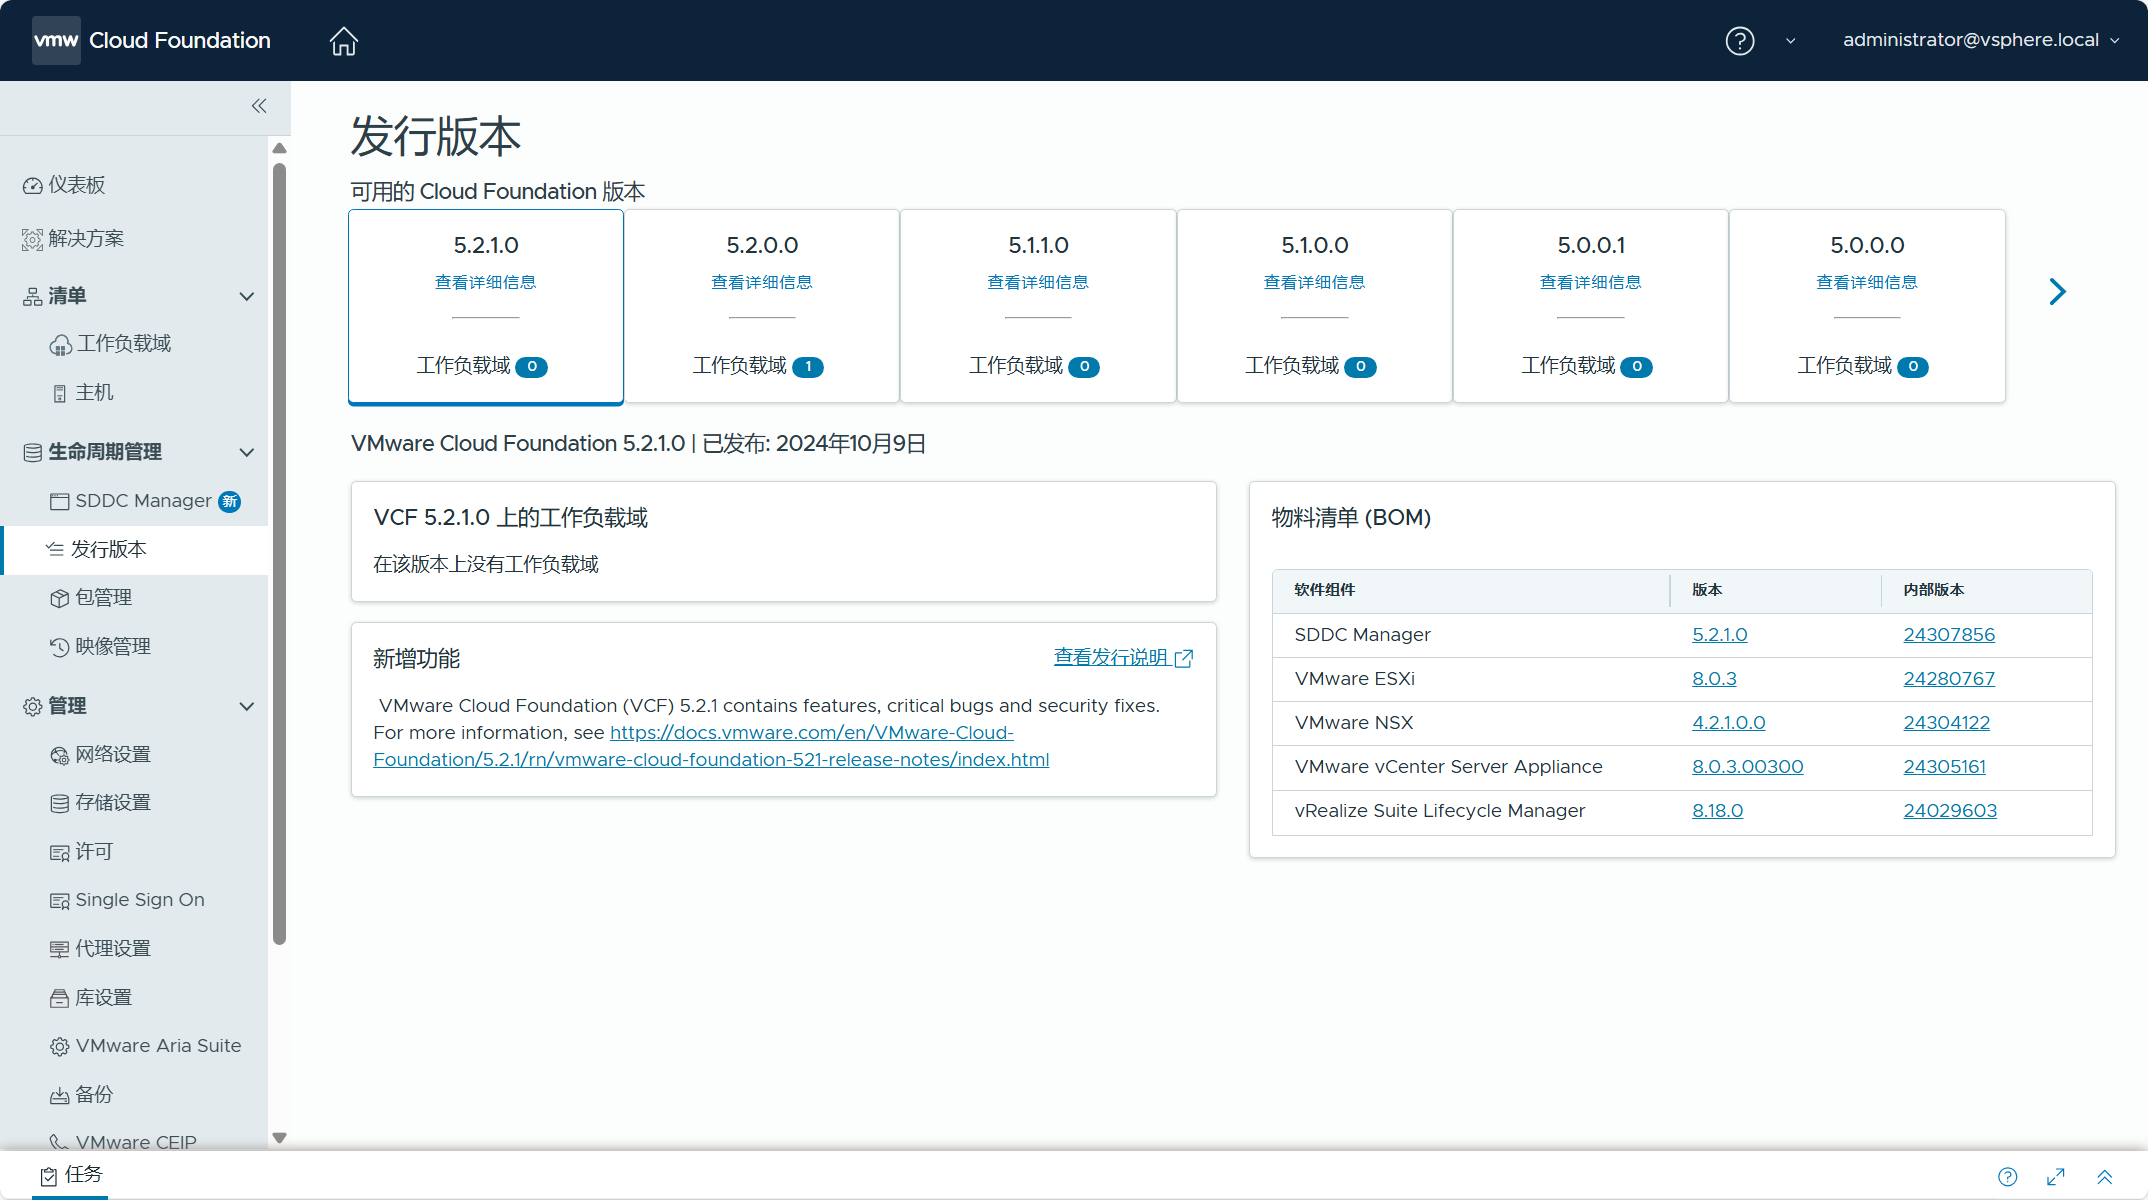This screenshot has height=1200, width=2148.
Task: Expand the help dropdown arrow
Action: pyautogui.click(x=1791, y=41)
